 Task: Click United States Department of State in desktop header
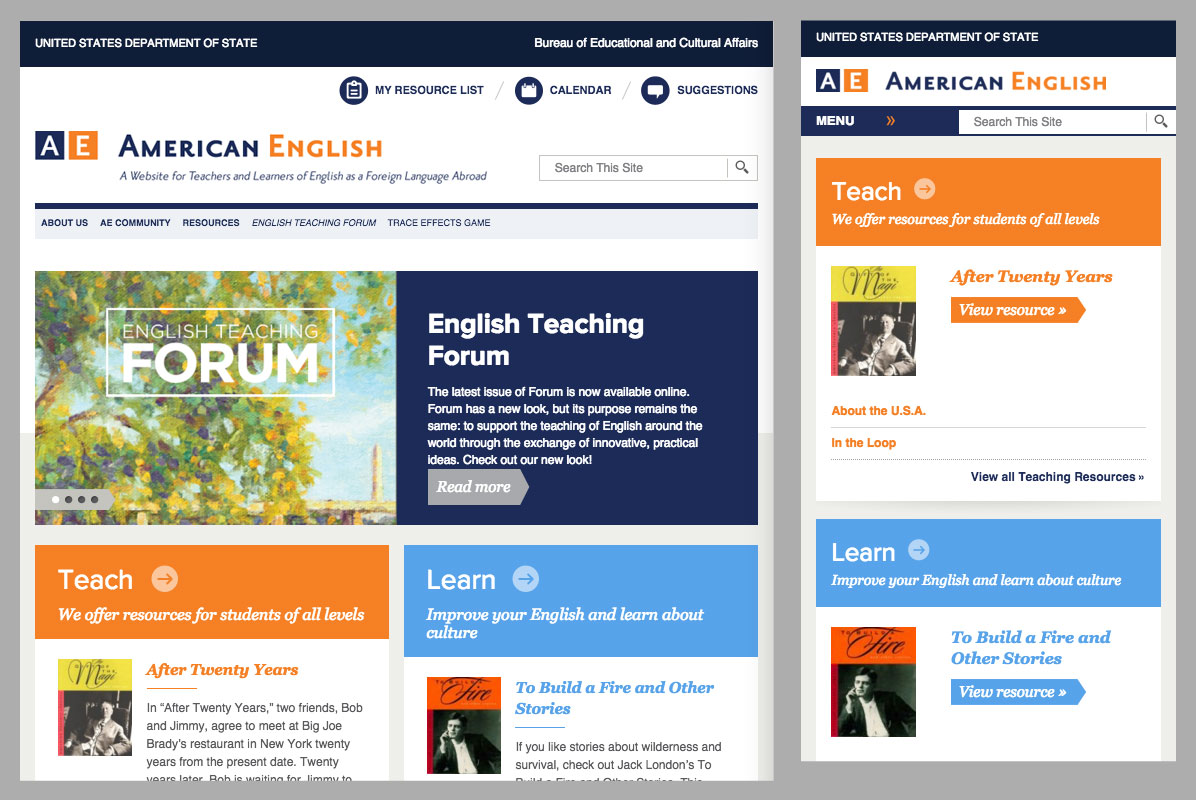[146, 43]
